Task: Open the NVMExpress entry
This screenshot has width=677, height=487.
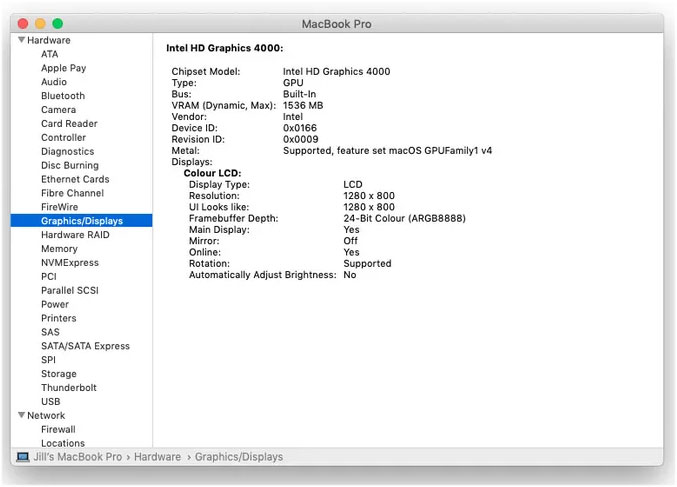Action: [70, 262]
